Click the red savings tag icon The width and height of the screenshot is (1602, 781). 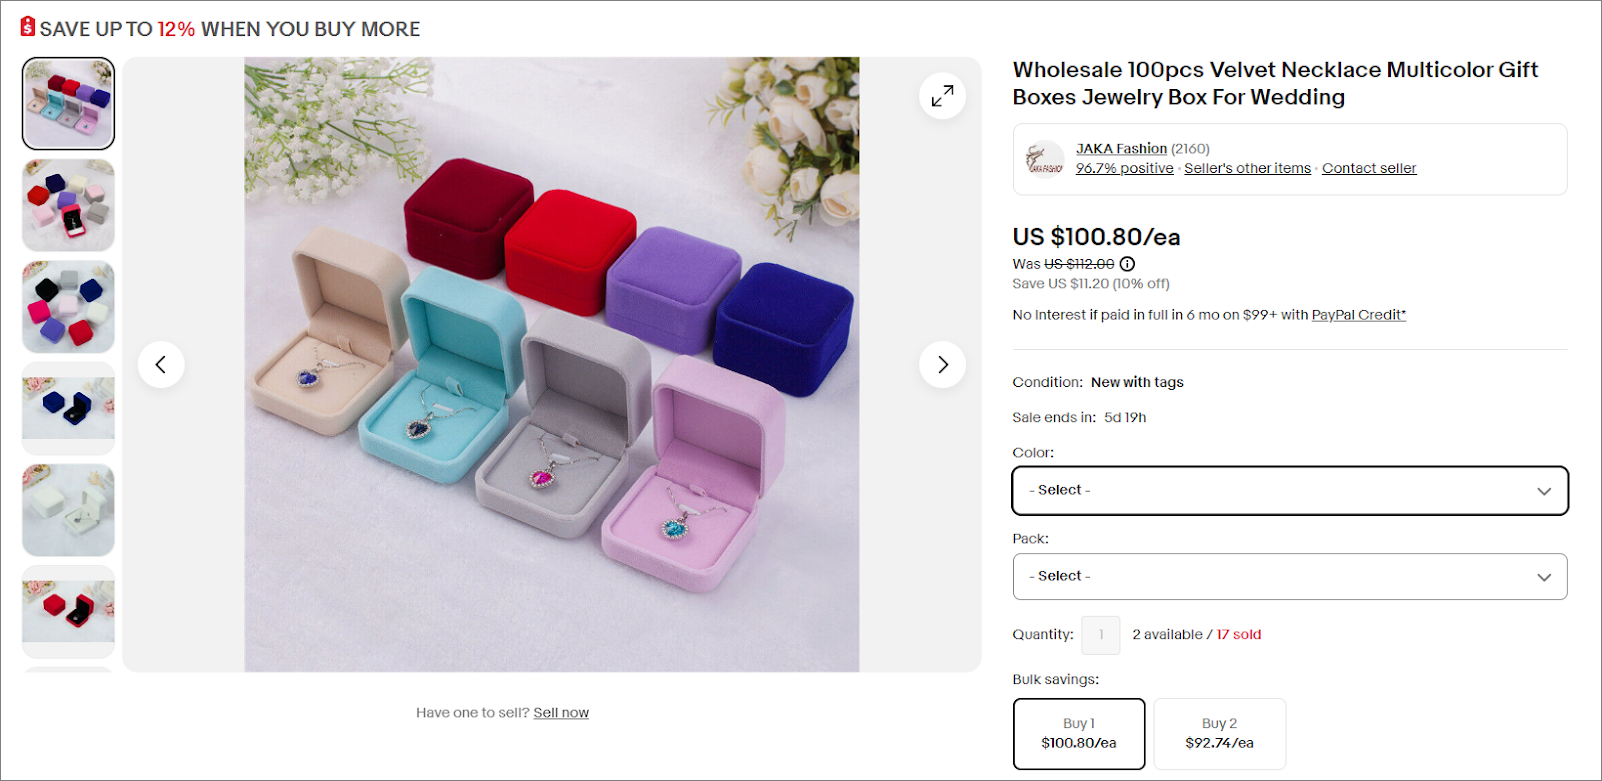28,26
